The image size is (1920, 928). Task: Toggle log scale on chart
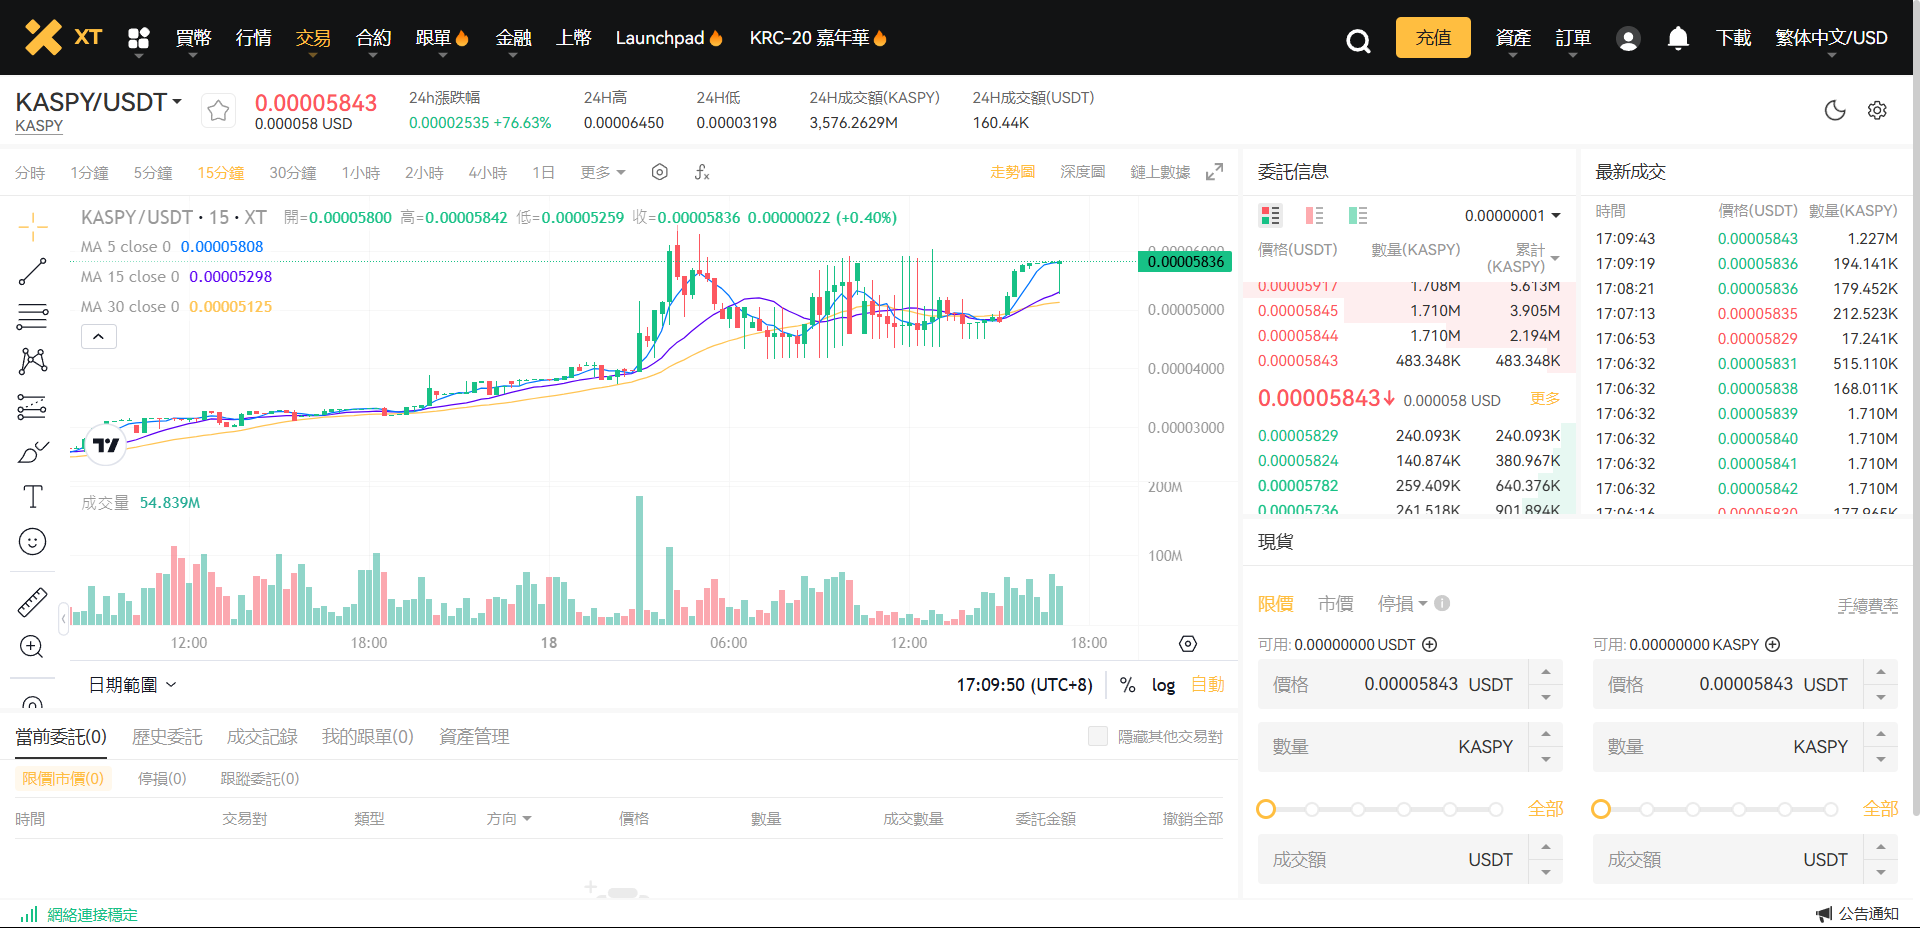pos(1163,685)
